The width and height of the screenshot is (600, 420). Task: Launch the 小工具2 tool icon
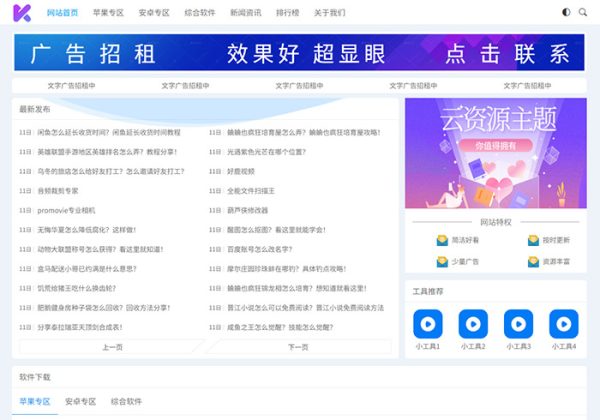[473, 324]
